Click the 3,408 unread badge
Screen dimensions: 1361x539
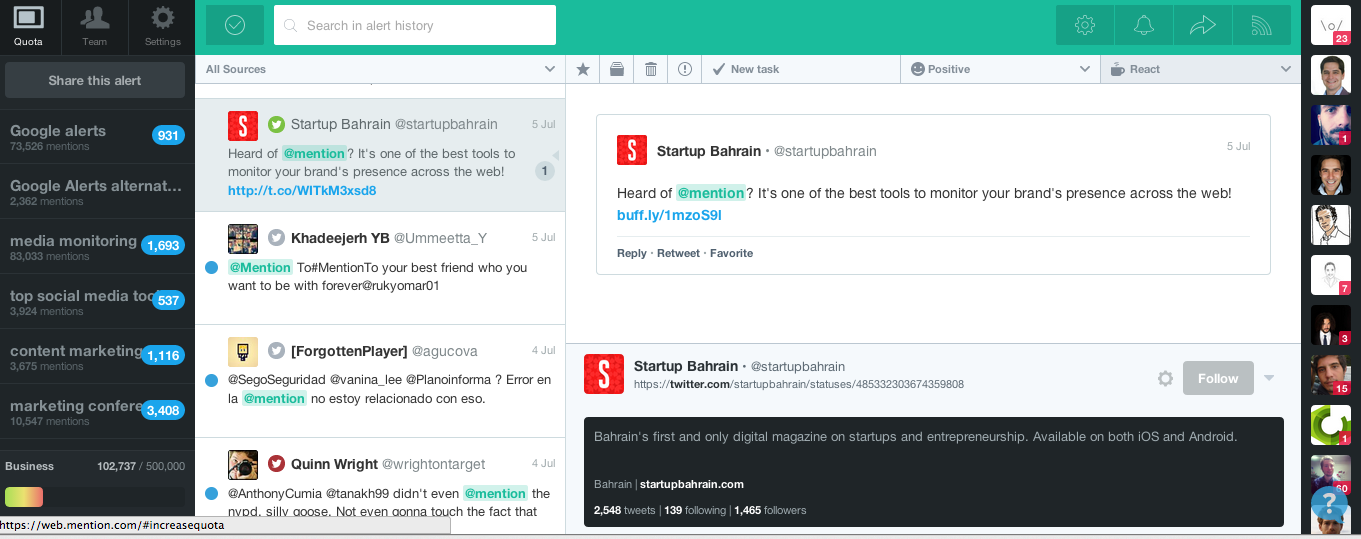(161, 410)
